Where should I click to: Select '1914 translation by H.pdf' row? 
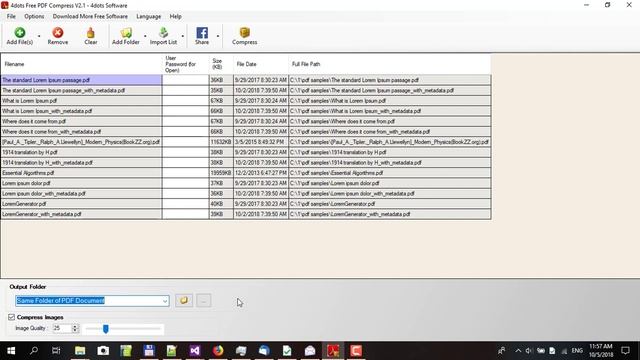[x=246, y=152]
